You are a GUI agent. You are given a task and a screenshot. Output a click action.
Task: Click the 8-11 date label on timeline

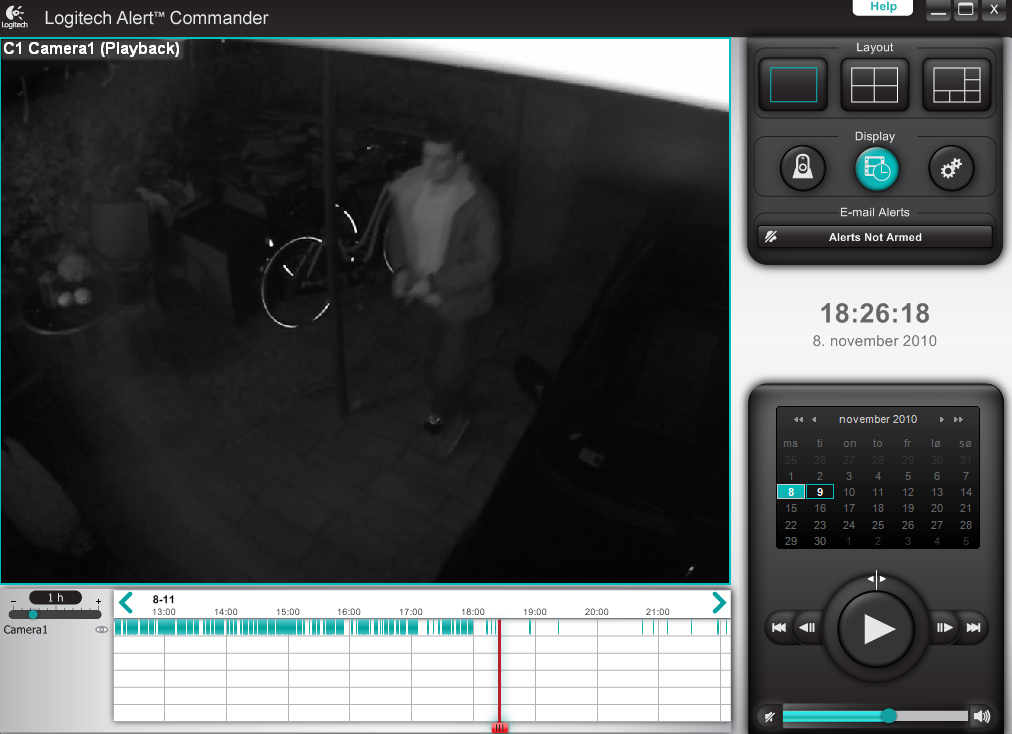tap(163, 600)
